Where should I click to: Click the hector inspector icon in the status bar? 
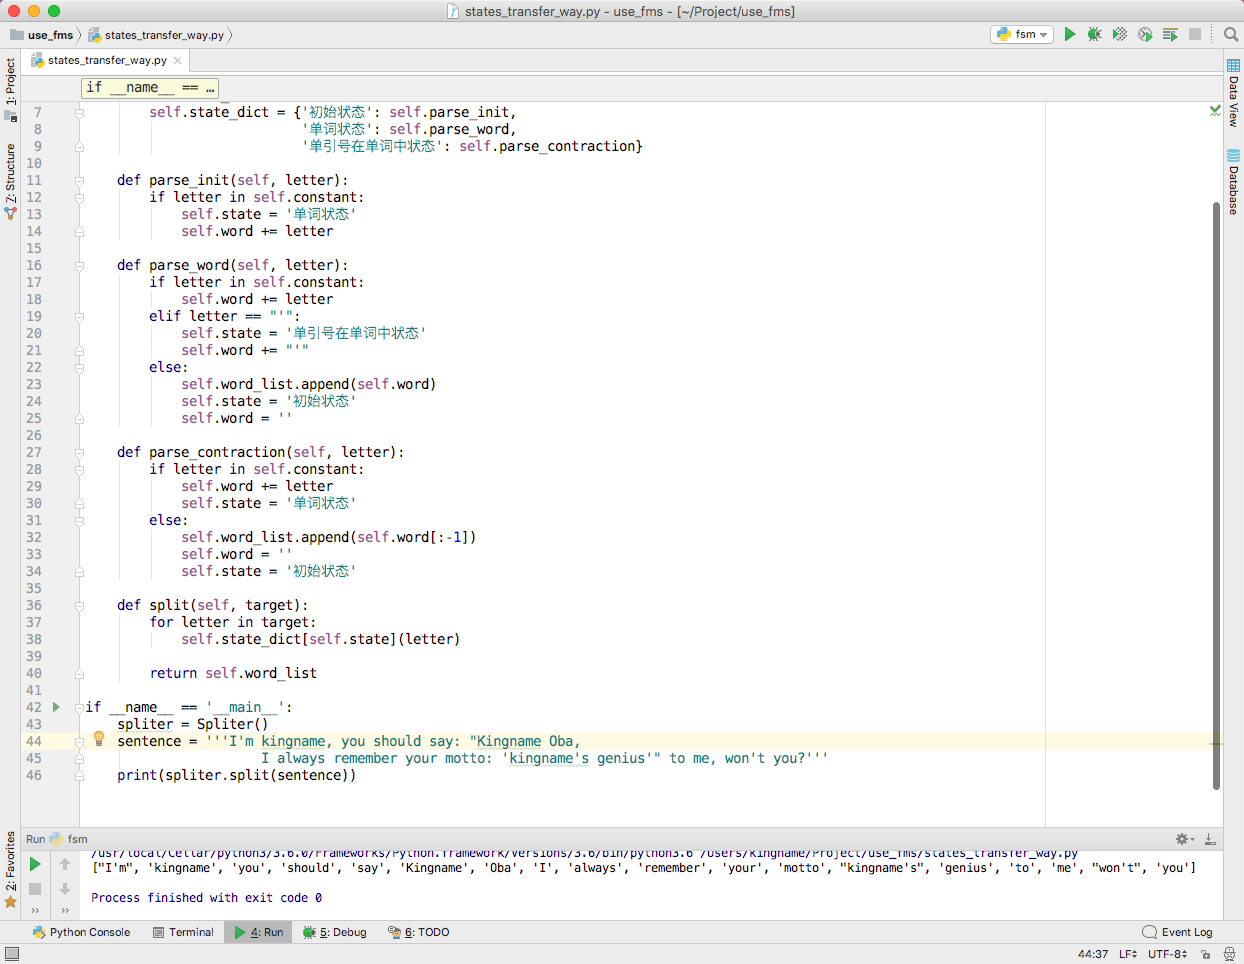[1229, 954]
